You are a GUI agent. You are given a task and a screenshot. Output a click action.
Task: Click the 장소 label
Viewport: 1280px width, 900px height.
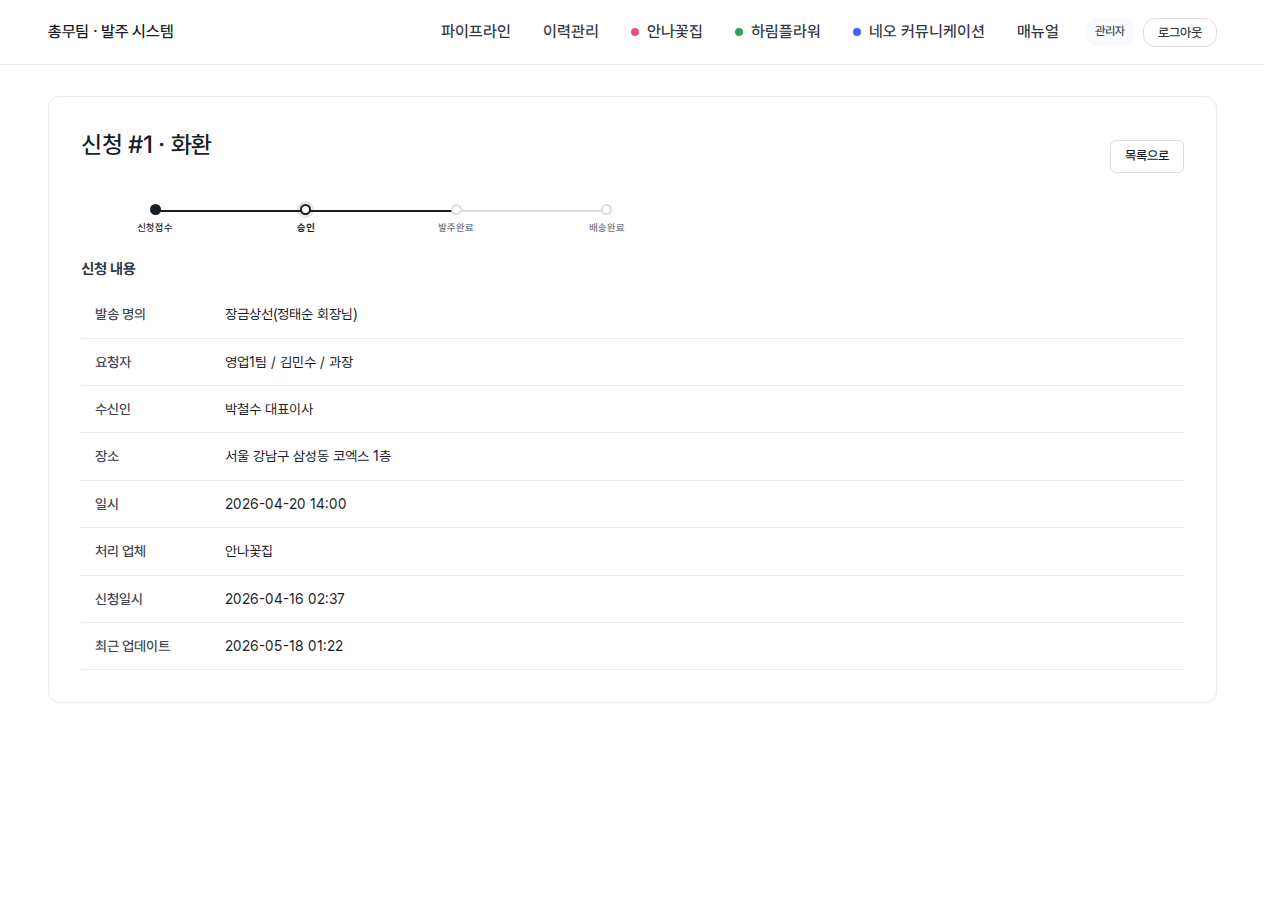[107, 456]
